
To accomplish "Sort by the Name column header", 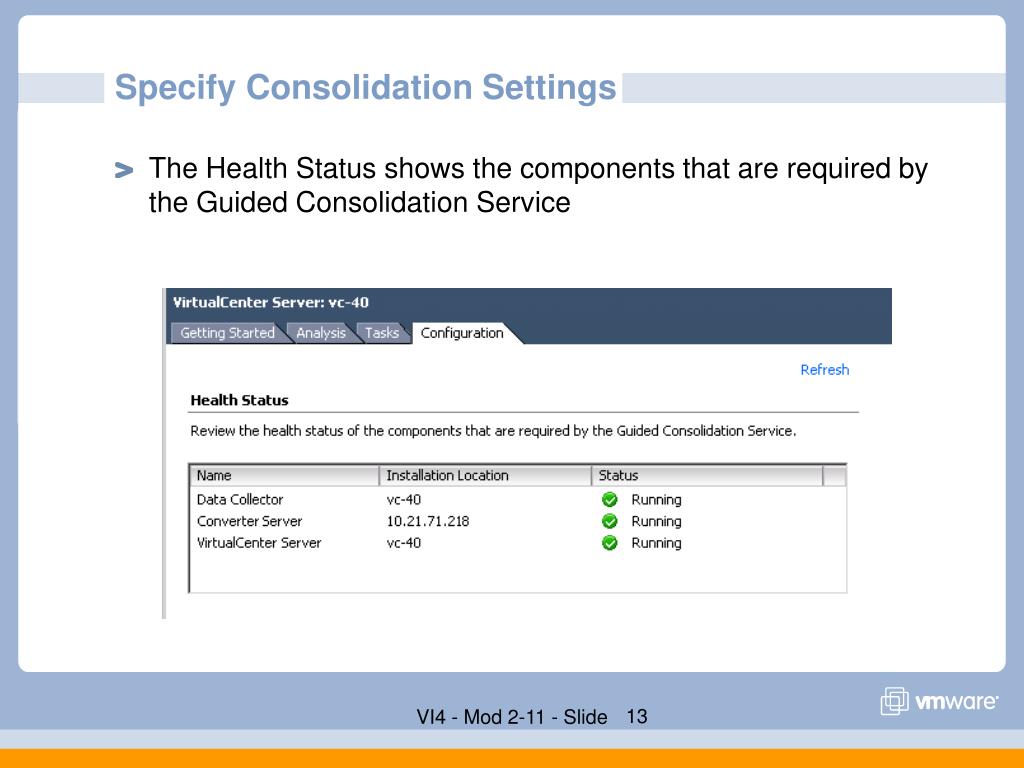I will (x=284, y=475).
